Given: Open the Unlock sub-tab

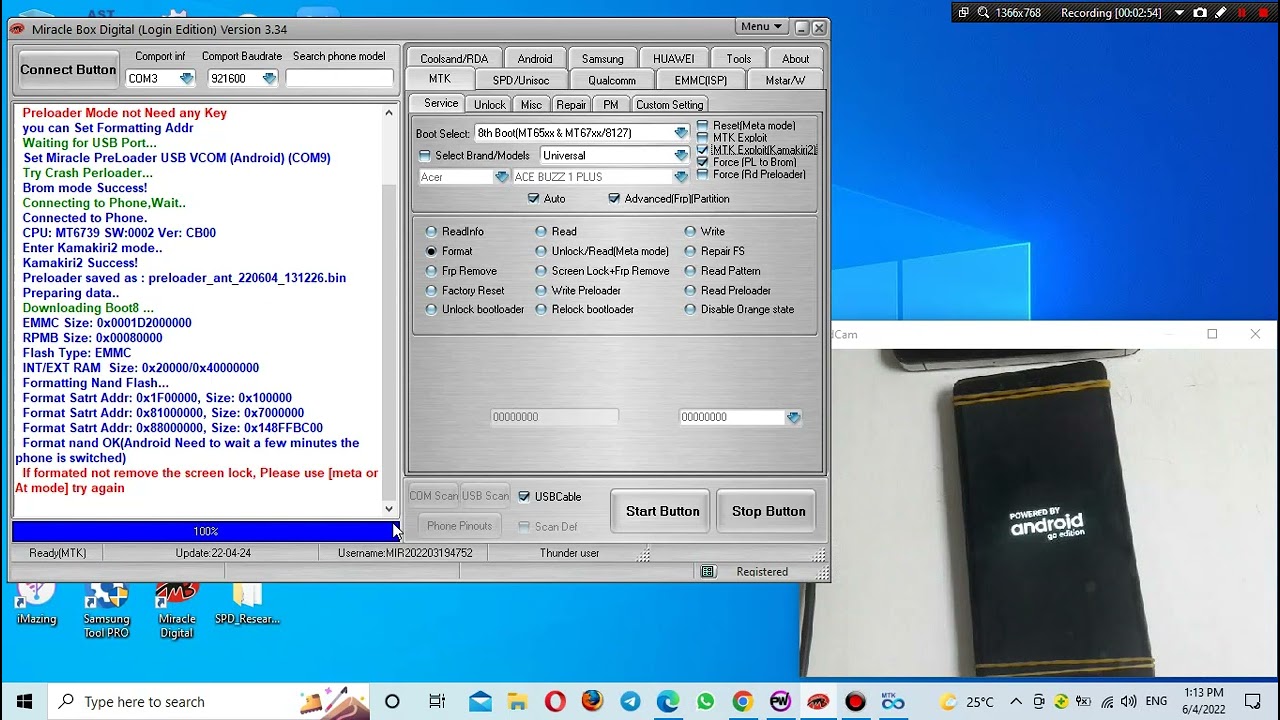Looking at the screenshot, I should pos(489,105).
